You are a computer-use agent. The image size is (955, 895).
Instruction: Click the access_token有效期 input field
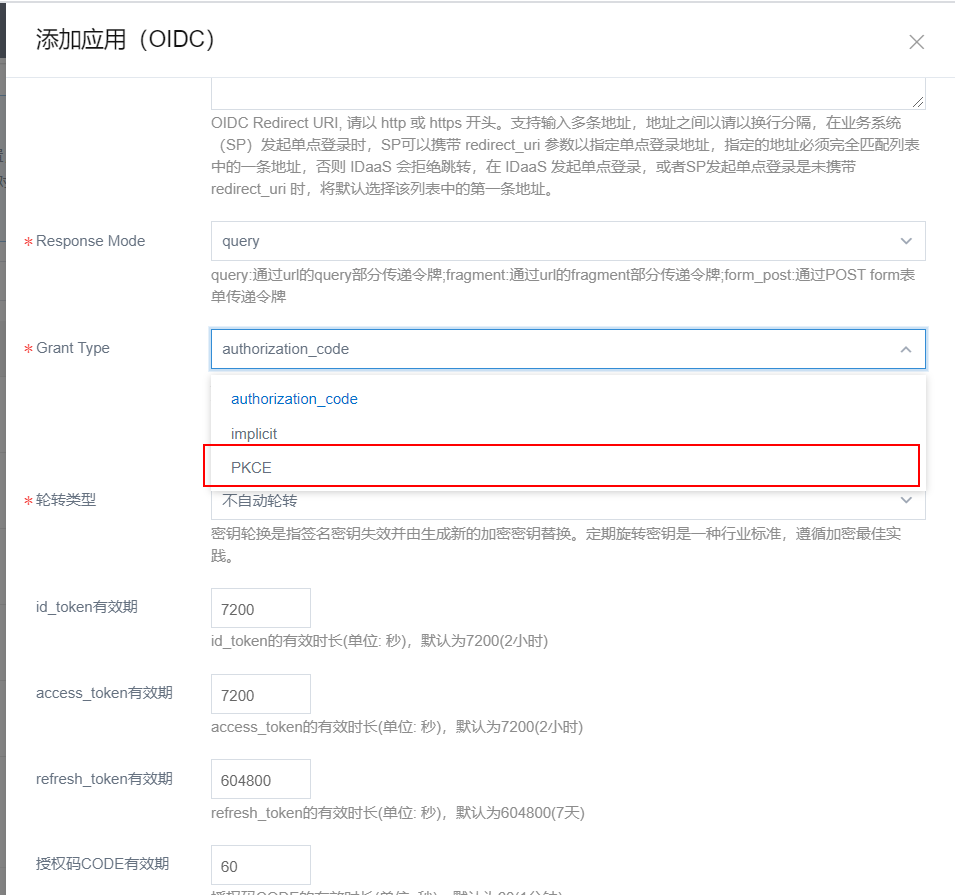[260, 694]
